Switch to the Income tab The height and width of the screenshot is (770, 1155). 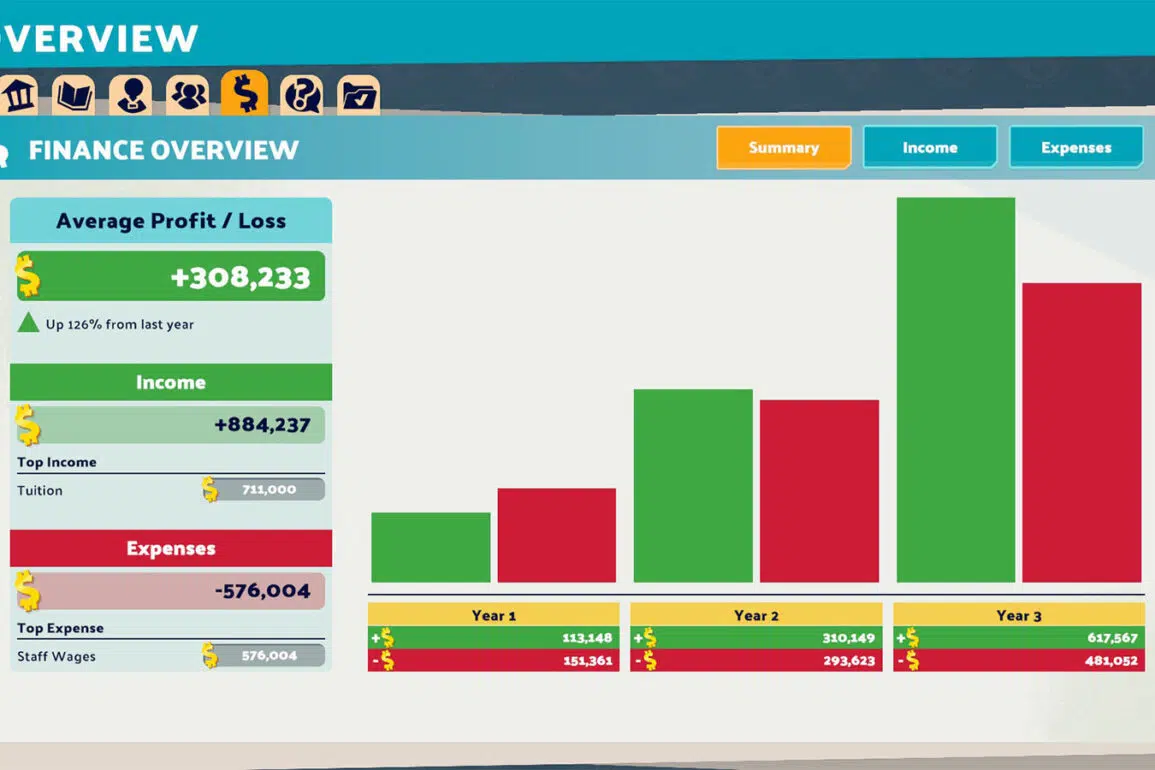point(930,147)
